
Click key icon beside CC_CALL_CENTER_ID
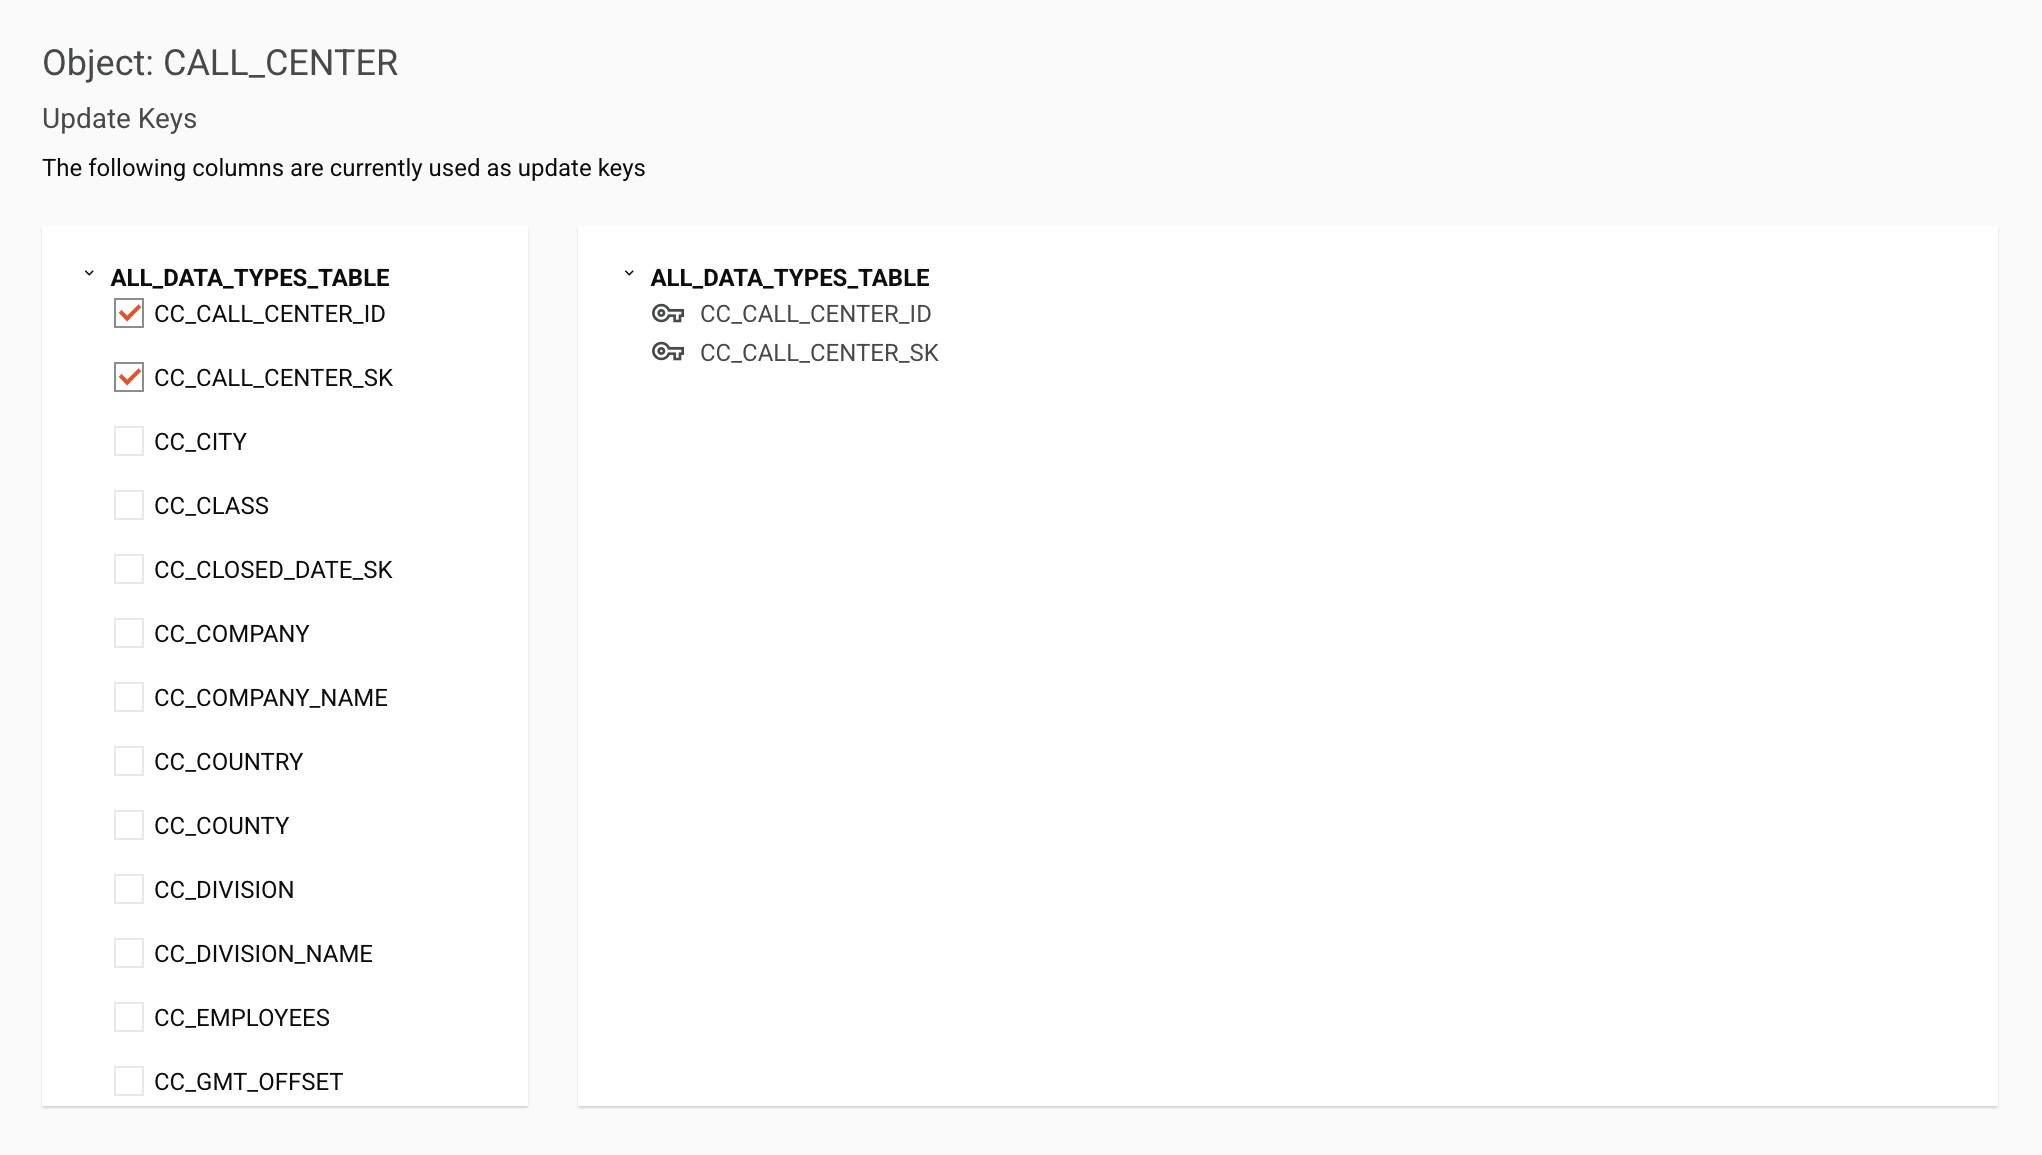pos(667,314)
